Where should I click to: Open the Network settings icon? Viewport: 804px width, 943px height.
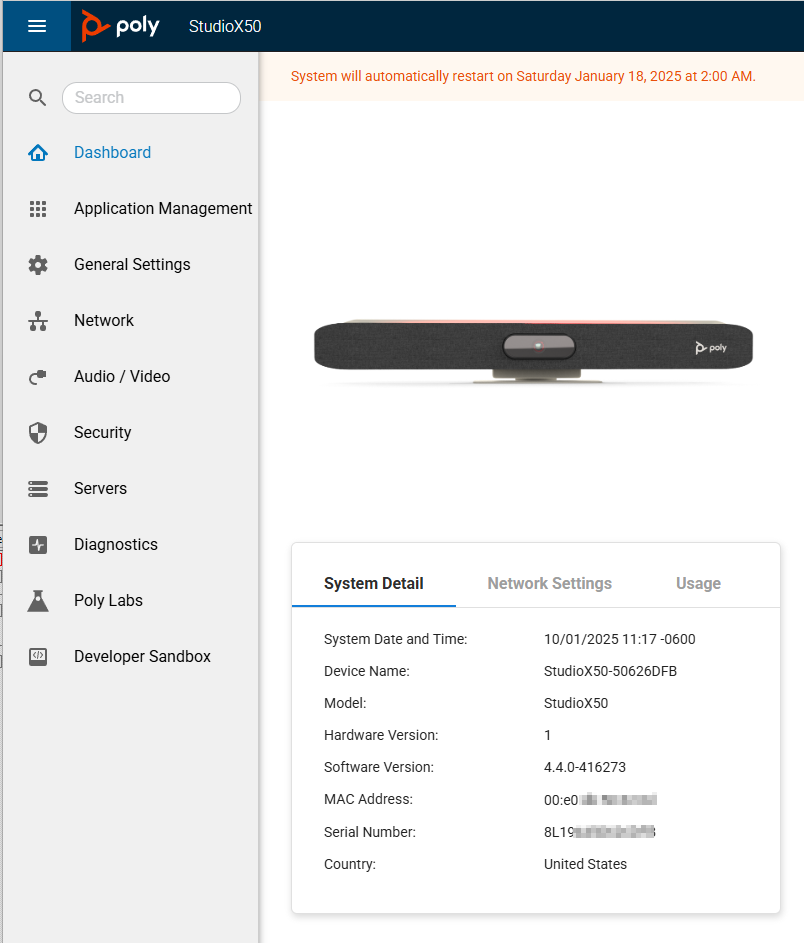coord(38,320)
